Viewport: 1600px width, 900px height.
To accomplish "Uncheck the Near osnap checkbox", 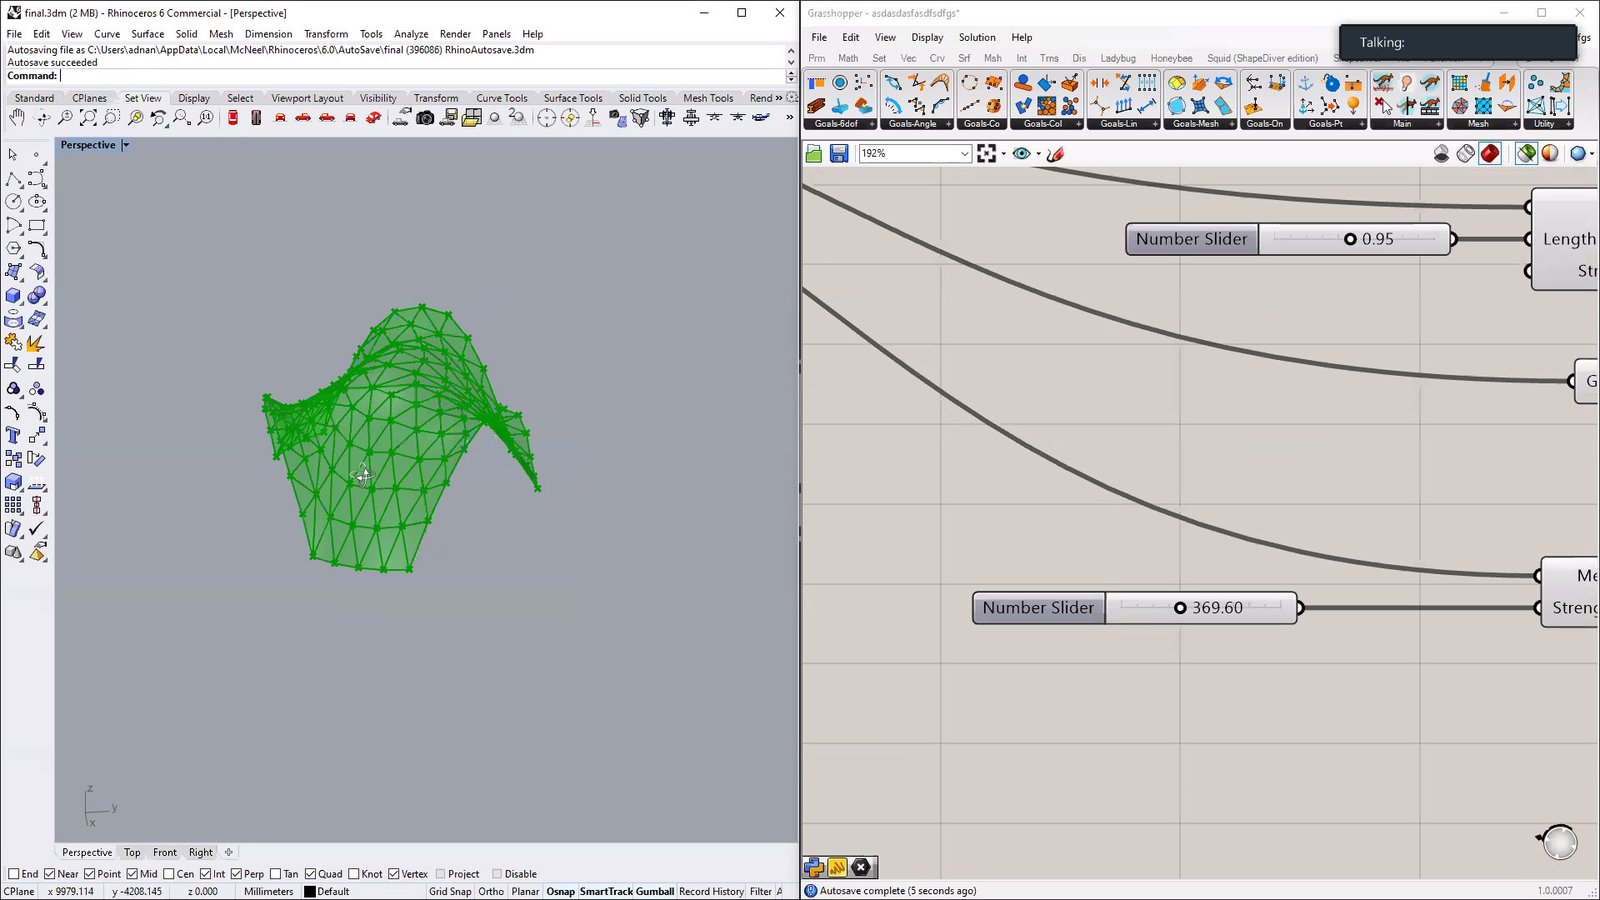I will point(50,874).
